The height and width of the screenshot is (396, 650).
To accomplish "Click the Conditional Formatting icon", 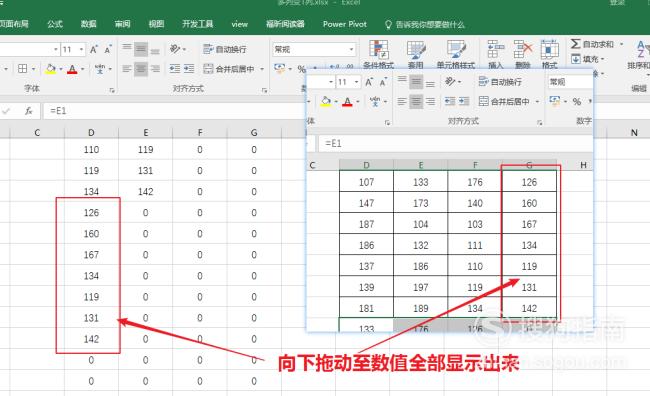I will point(378,50).
